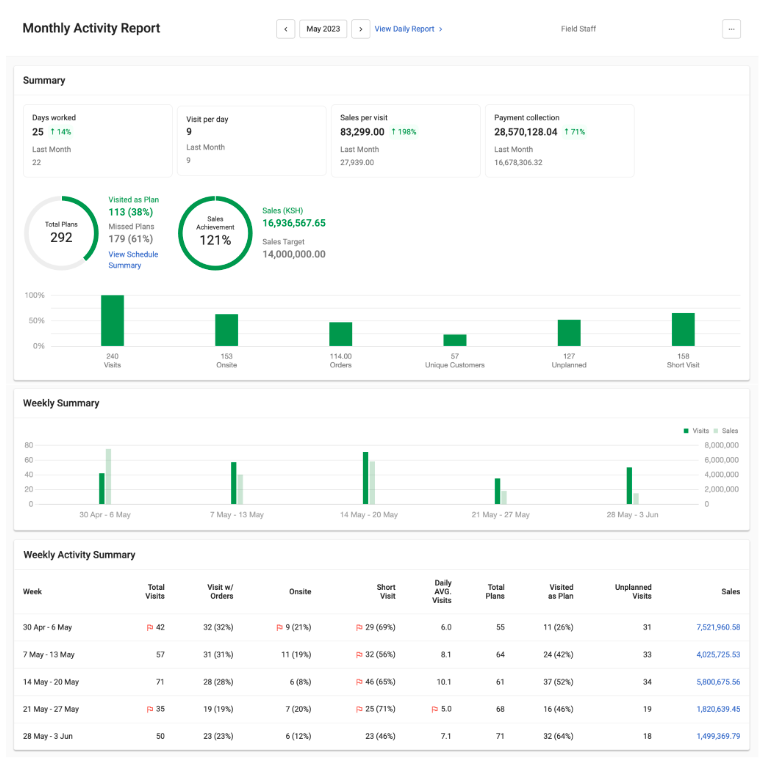Screen dimensions: 759x758
Task: Click the red flag beside 29 (69%) short visit
Action: tap(359, 627)
